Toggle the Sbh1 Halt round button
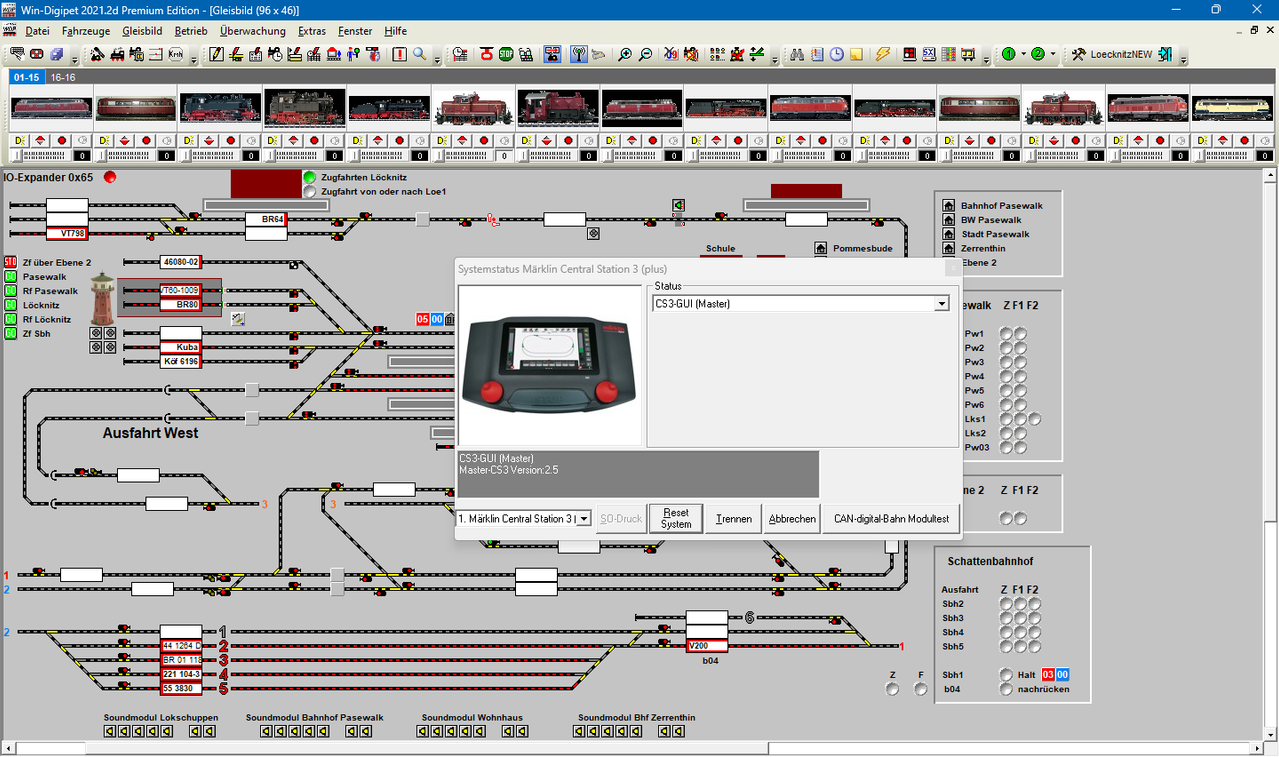Screen dimensions: 1279x757 (1006, 675)
